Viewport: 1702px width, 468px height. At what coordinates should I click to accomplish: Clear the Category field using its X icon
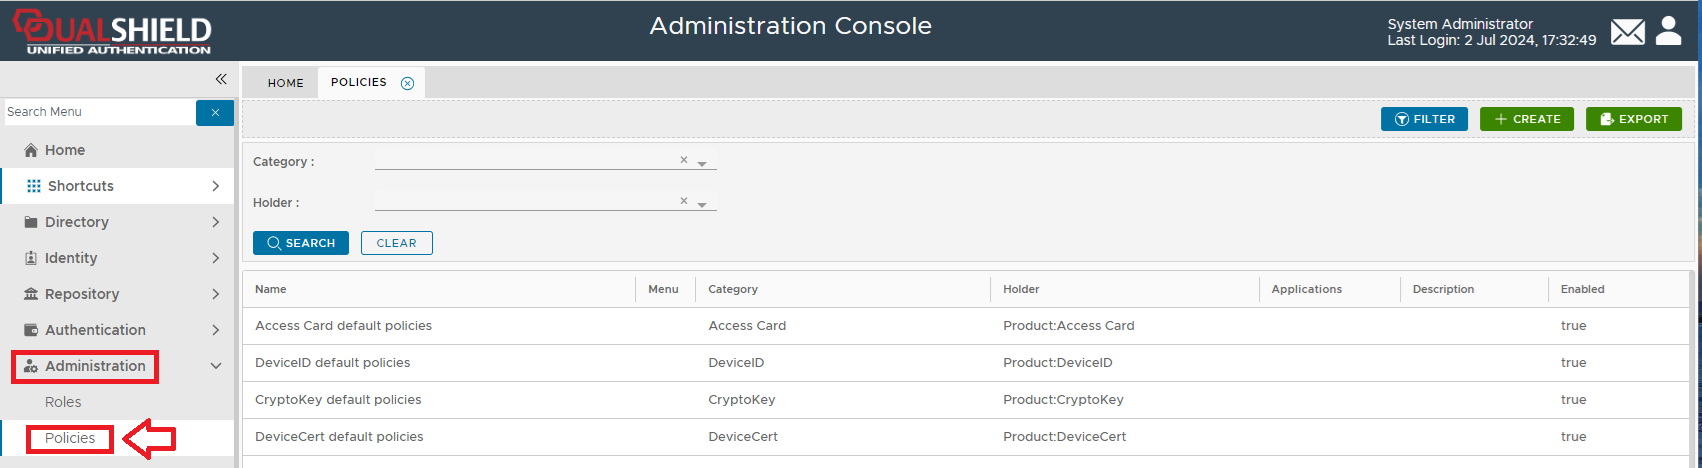pyautogui.click(x=684, y=160)
